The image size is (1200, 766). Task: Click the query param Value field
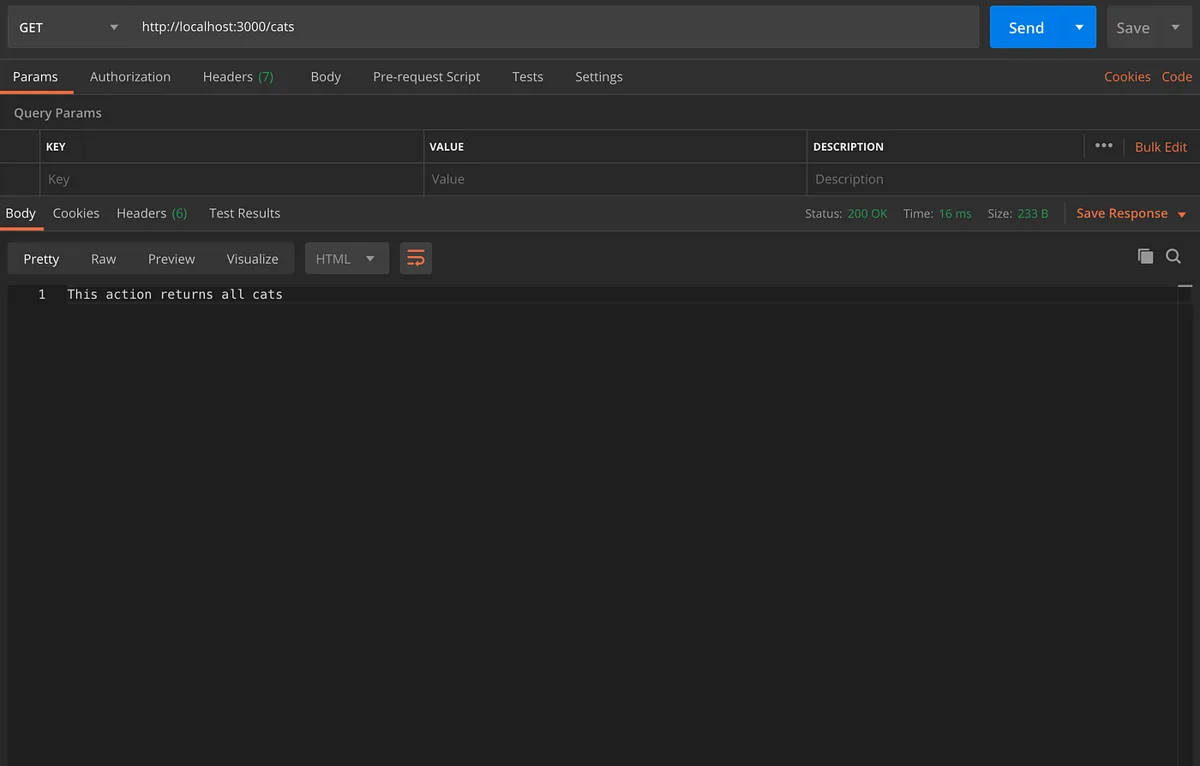coord(615,180)
